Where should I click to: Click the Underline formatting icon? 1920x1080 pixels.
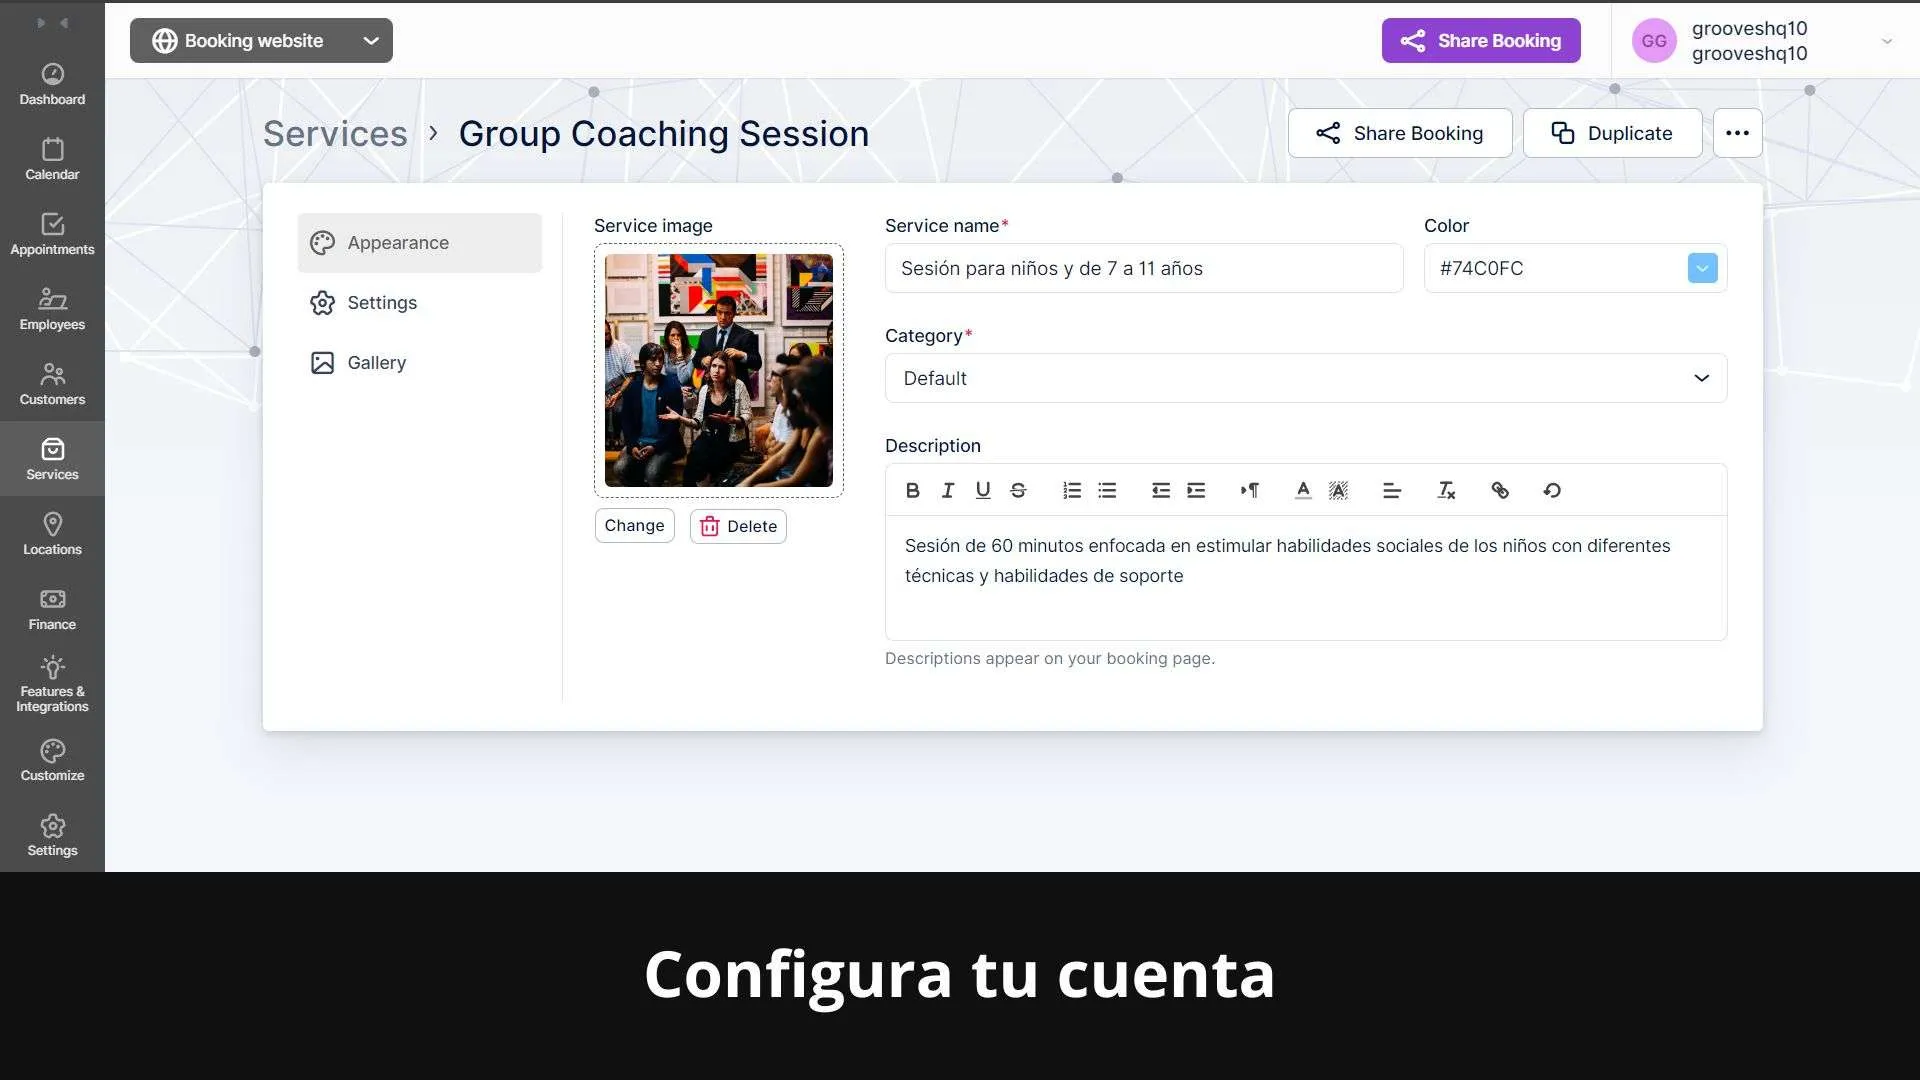click(x=982, y=489)
